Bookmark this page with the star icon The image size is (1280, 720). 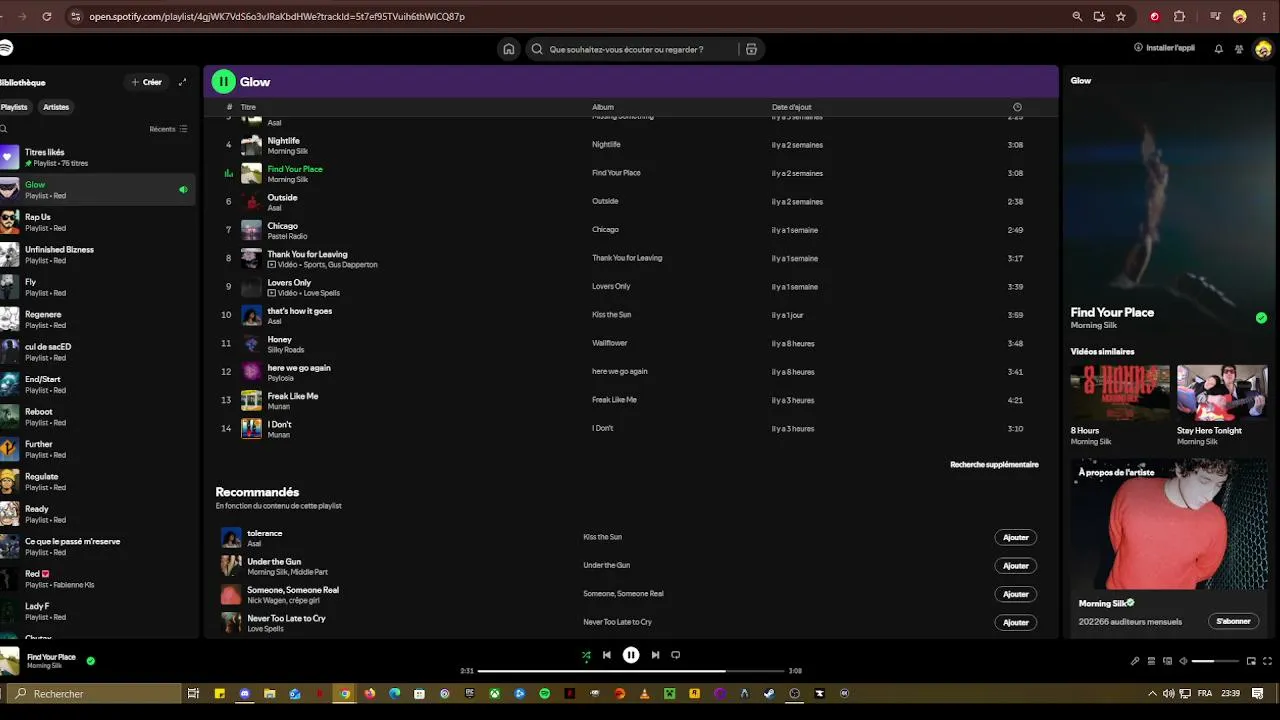(x=1121, y=16)
